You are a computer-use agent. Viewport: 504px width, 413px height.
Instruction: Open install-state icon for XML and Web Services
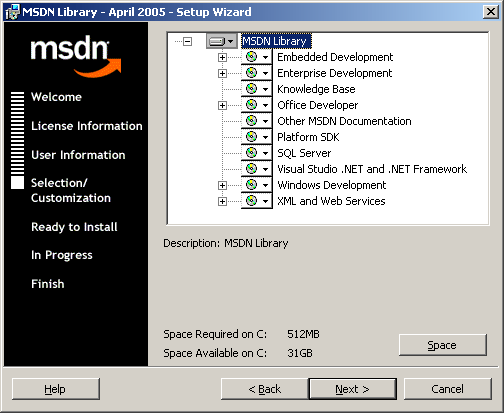click(x=257, y=201)
